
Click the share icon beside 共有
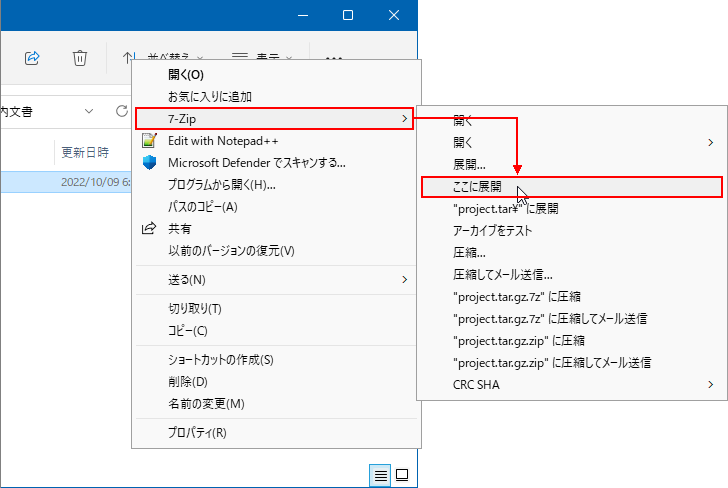(149, 228)
